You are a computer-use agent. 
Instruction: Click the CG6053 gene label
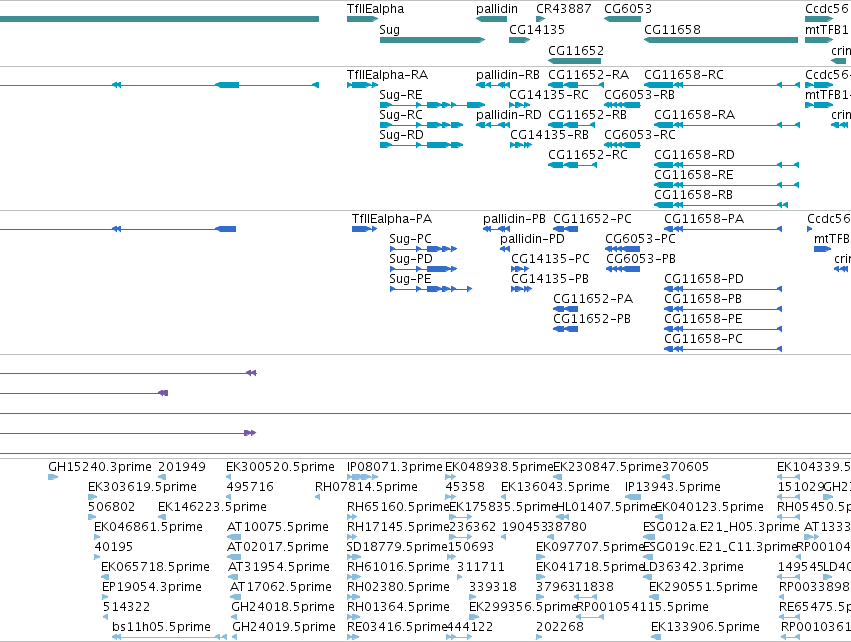click(x=627, y=9)
